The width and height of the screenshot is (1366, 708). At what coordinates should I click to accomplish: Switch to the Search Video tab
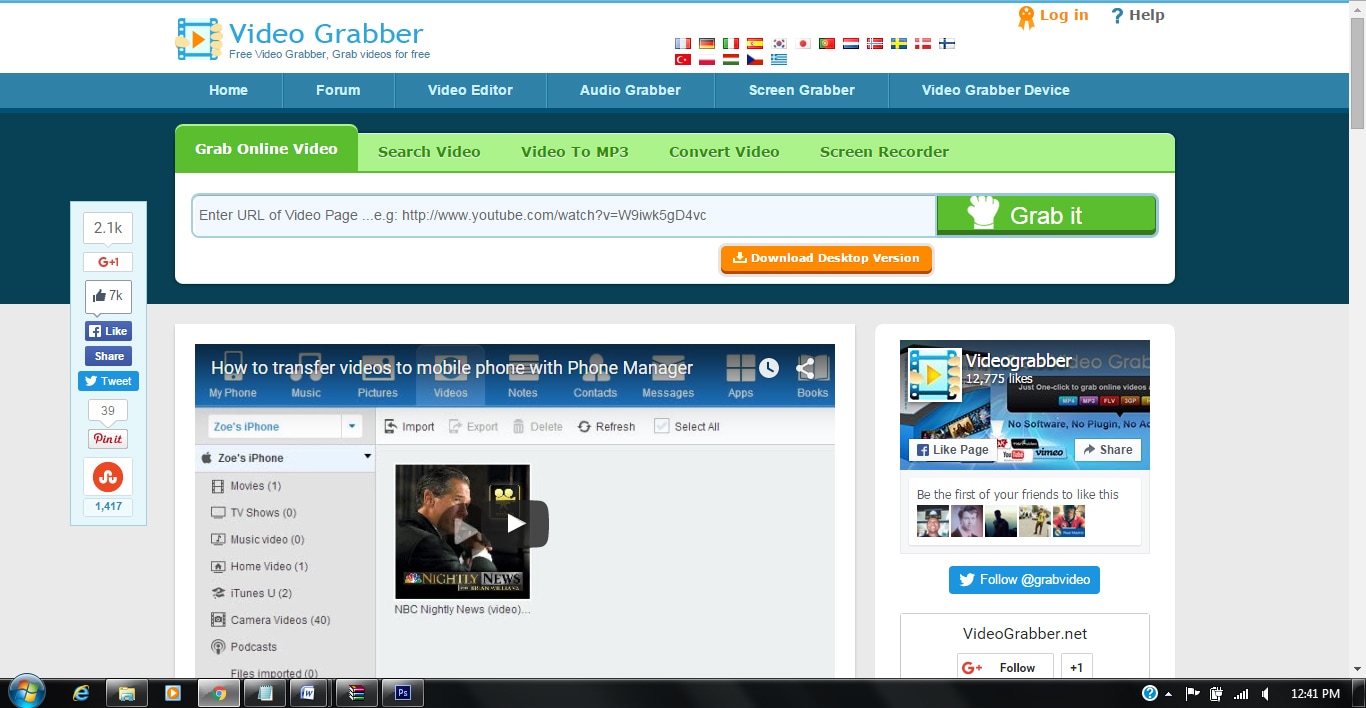(x=429, y=152)
